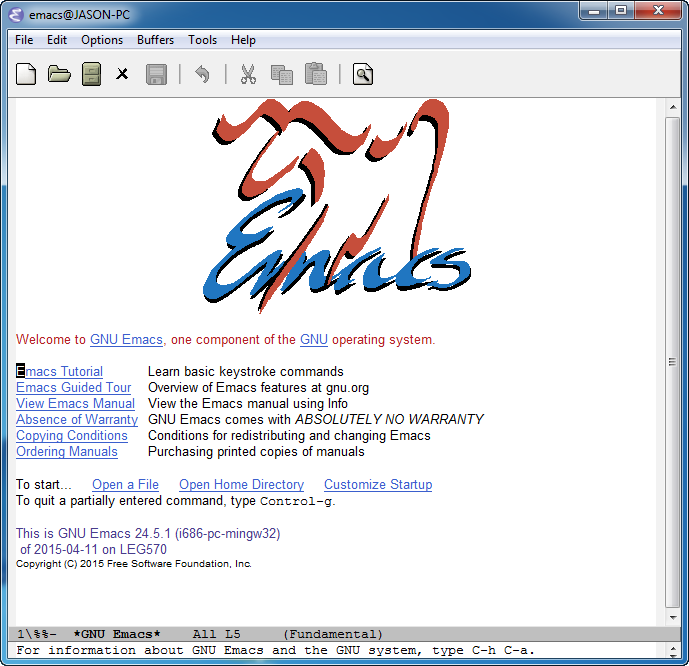Click the minibuffer scrollbar down arrow
The width and height of the screenshot is (689, 666).
[673, 655]
